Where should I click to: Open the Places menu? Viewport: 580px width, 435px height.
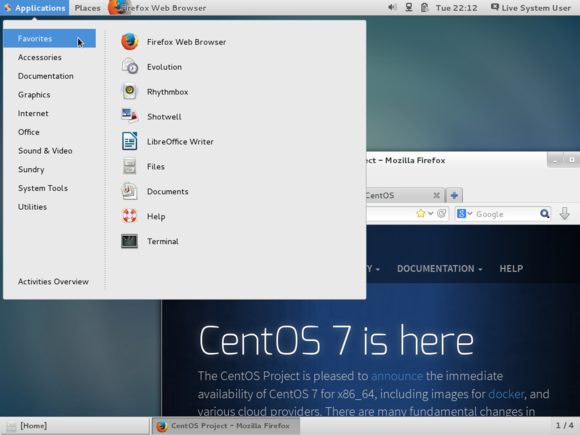tap(87, 8)
